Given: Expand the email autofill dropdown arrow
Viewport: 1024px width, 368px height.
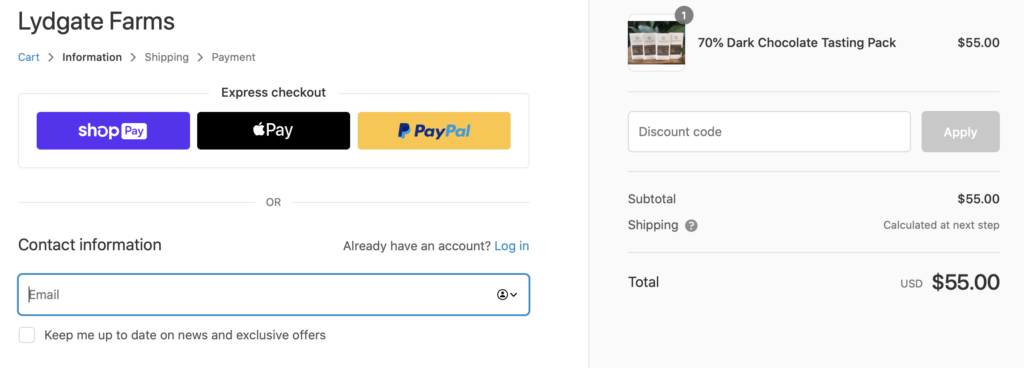Looking at the screenshot, I should click(514, 295).
